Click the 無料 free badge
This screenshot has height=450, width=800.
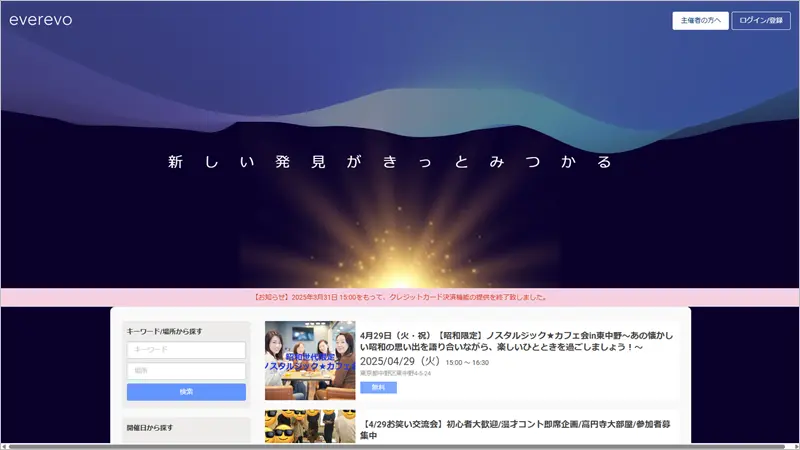[x=378, y=387]
